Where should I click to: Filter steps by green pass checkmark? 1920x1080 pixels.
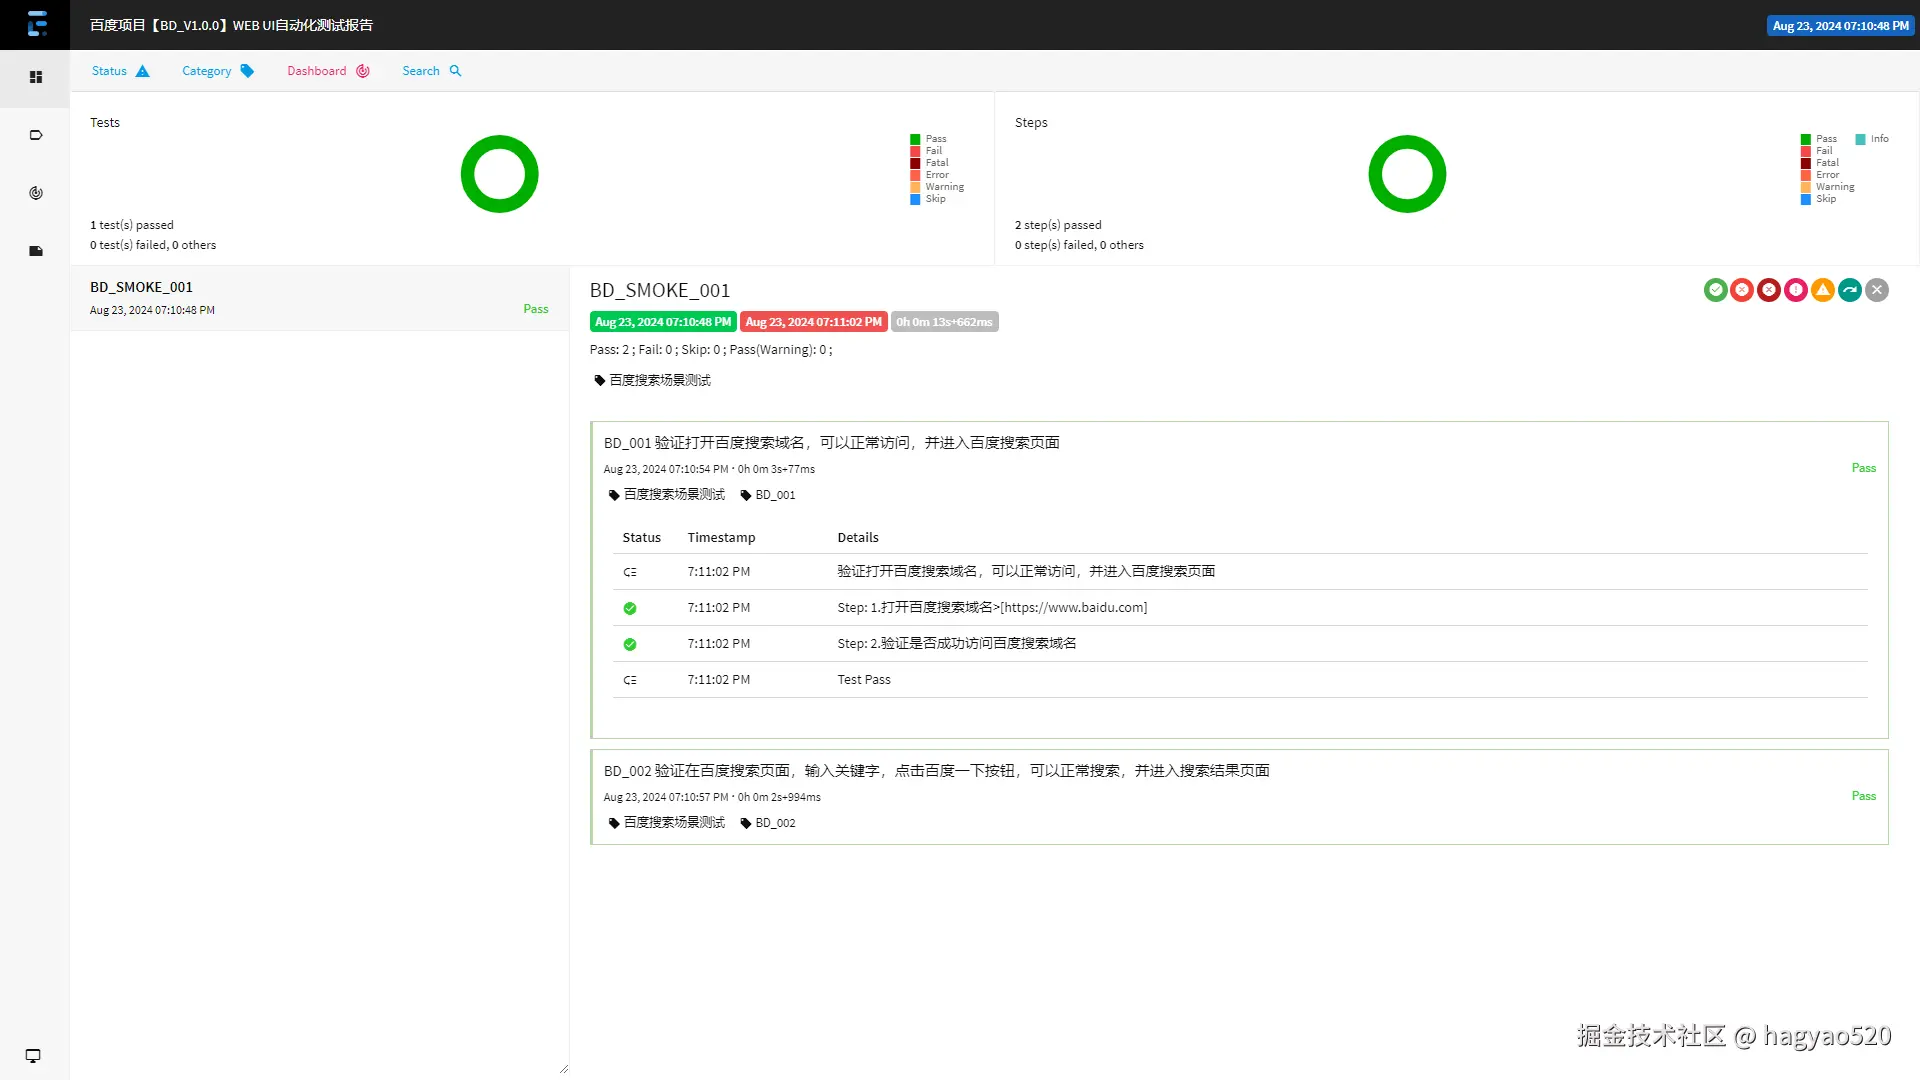[x=1715, y=290]
